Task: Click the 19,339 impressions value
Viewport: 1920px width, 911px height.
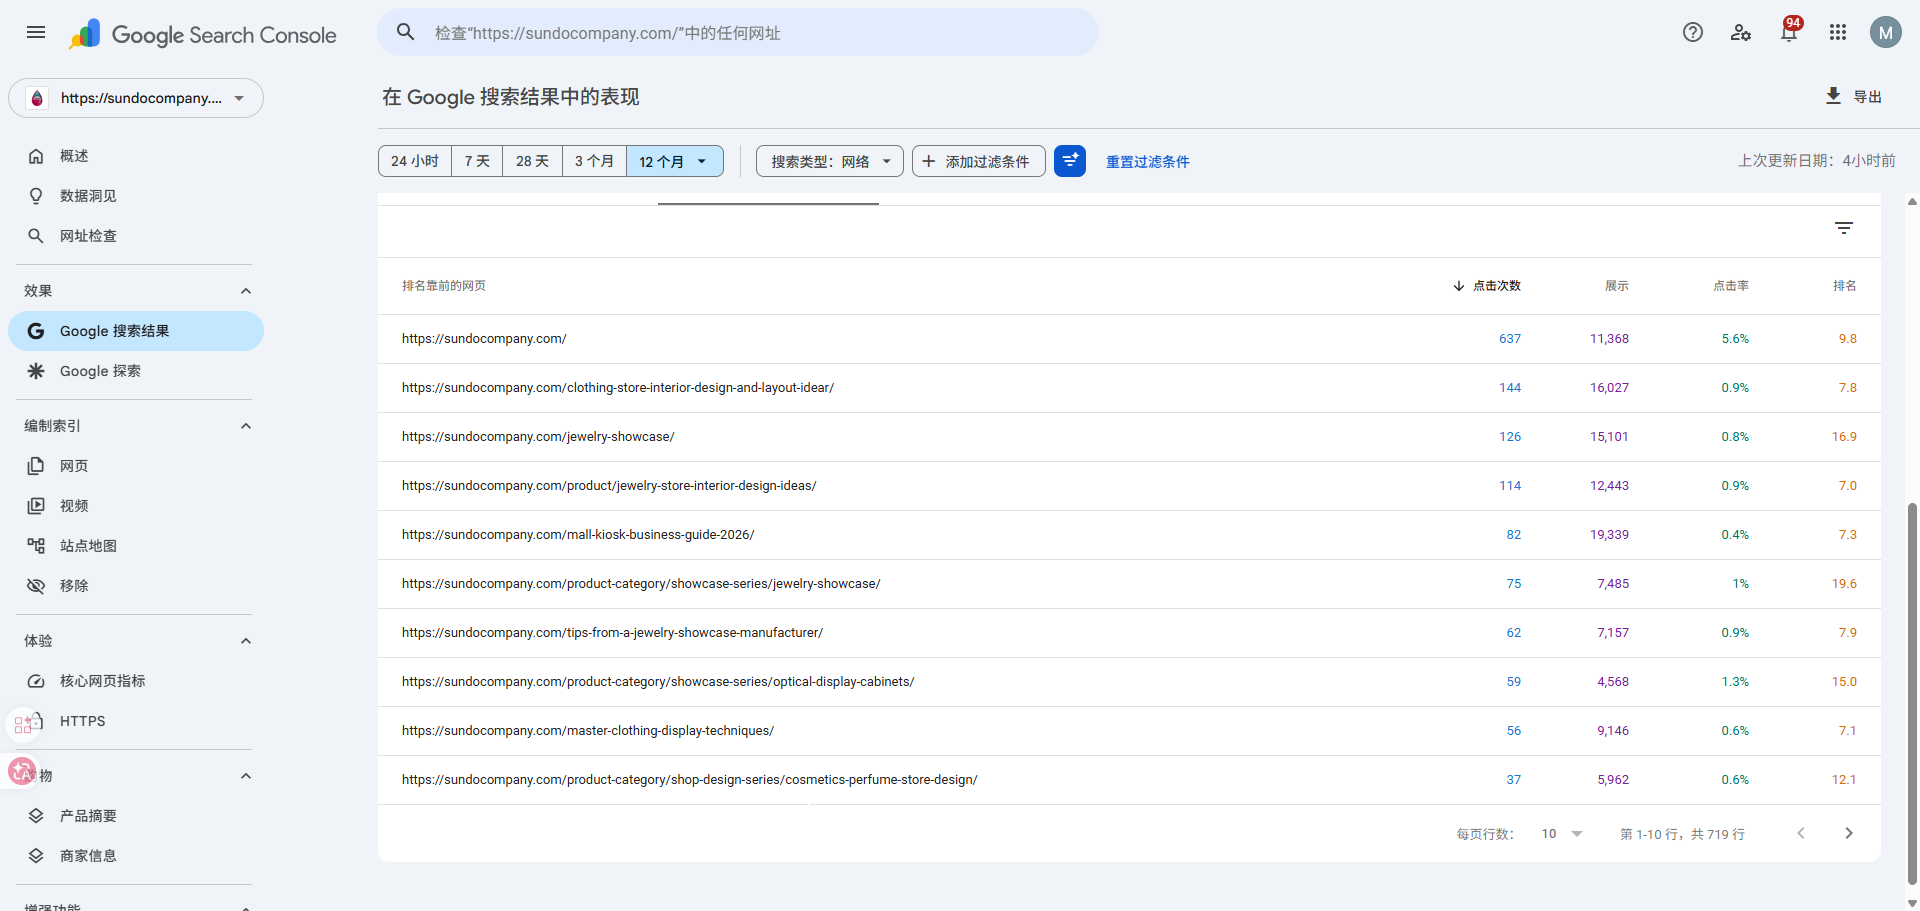Action: (x=1610, y=535)
